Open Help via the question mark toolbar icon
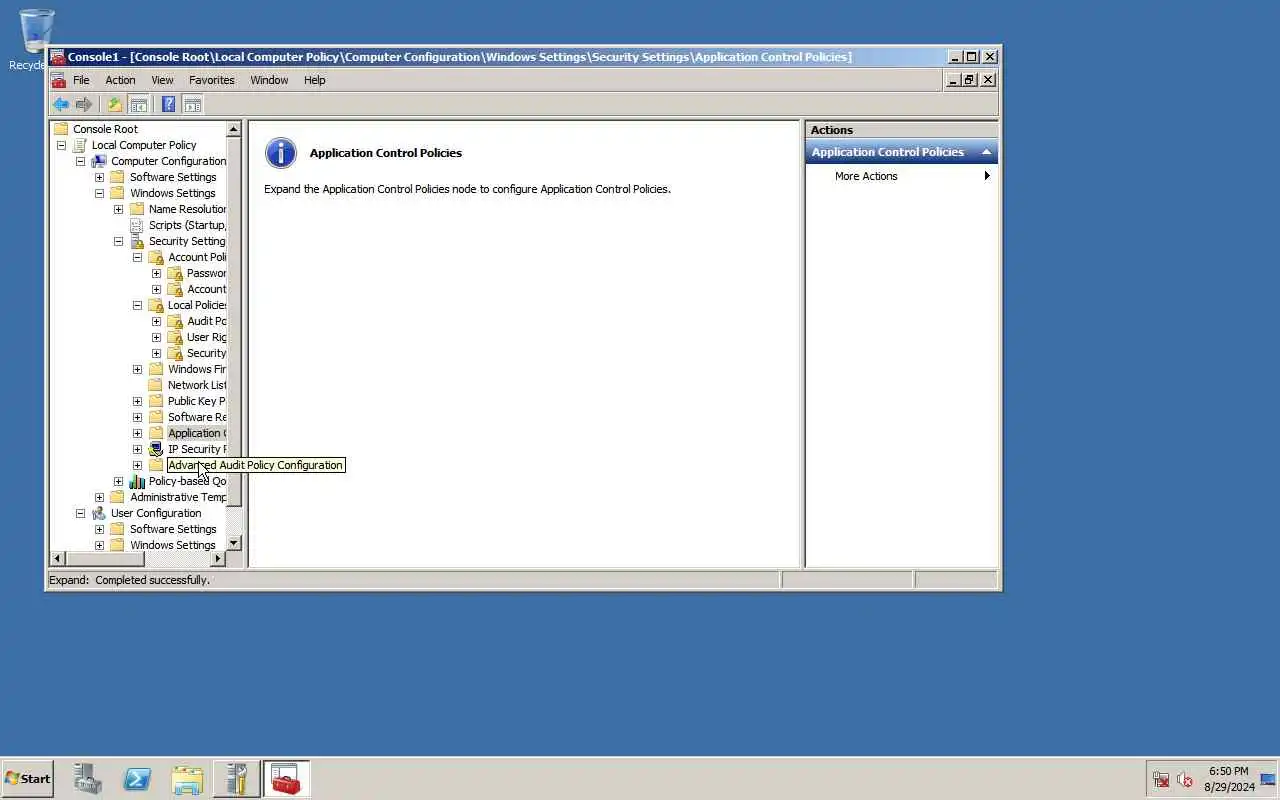 [169, 104]
